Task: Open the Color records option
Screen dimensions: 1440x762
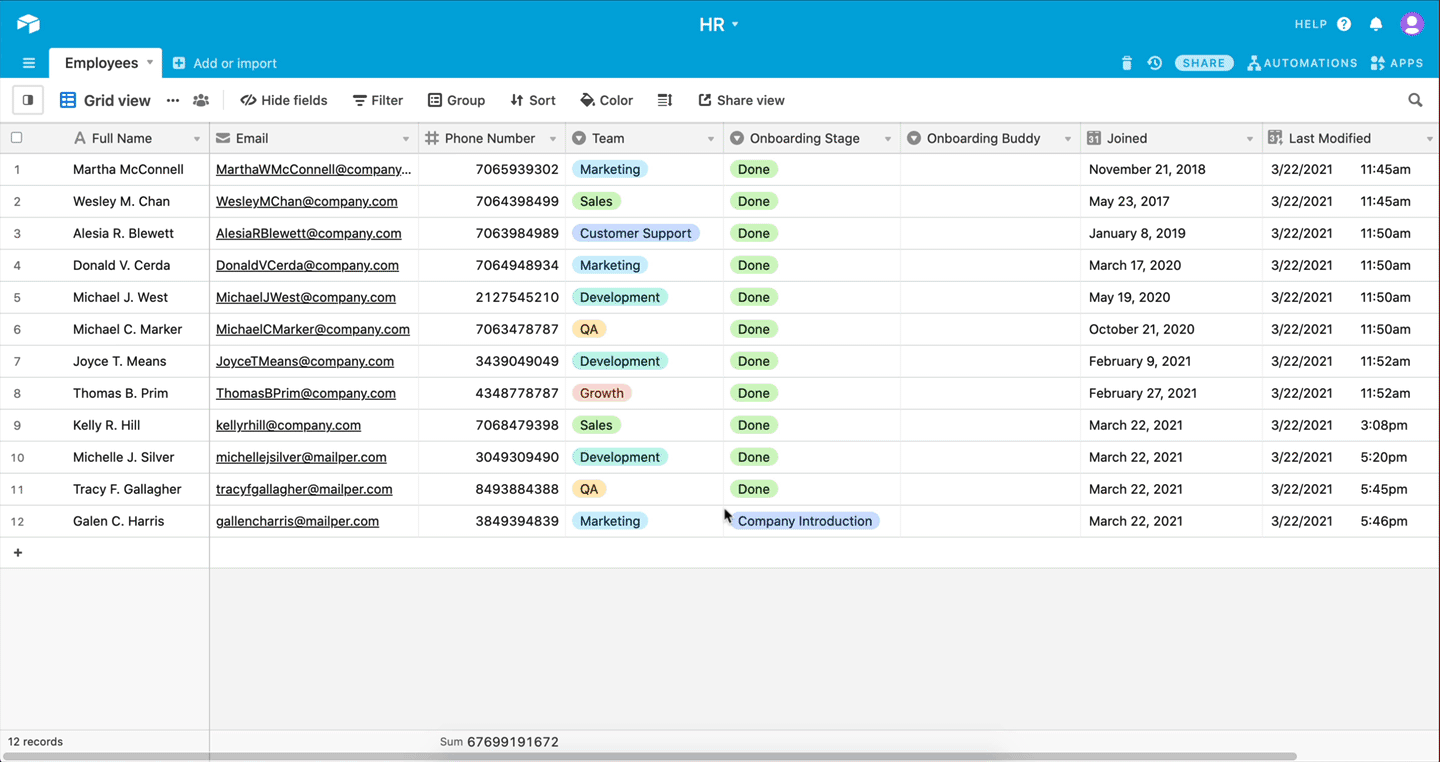Action: point(606,100)
